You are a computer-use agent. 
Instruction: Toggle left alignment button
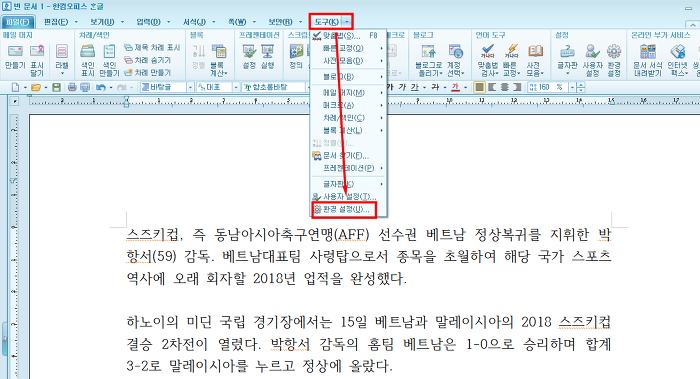492,87
